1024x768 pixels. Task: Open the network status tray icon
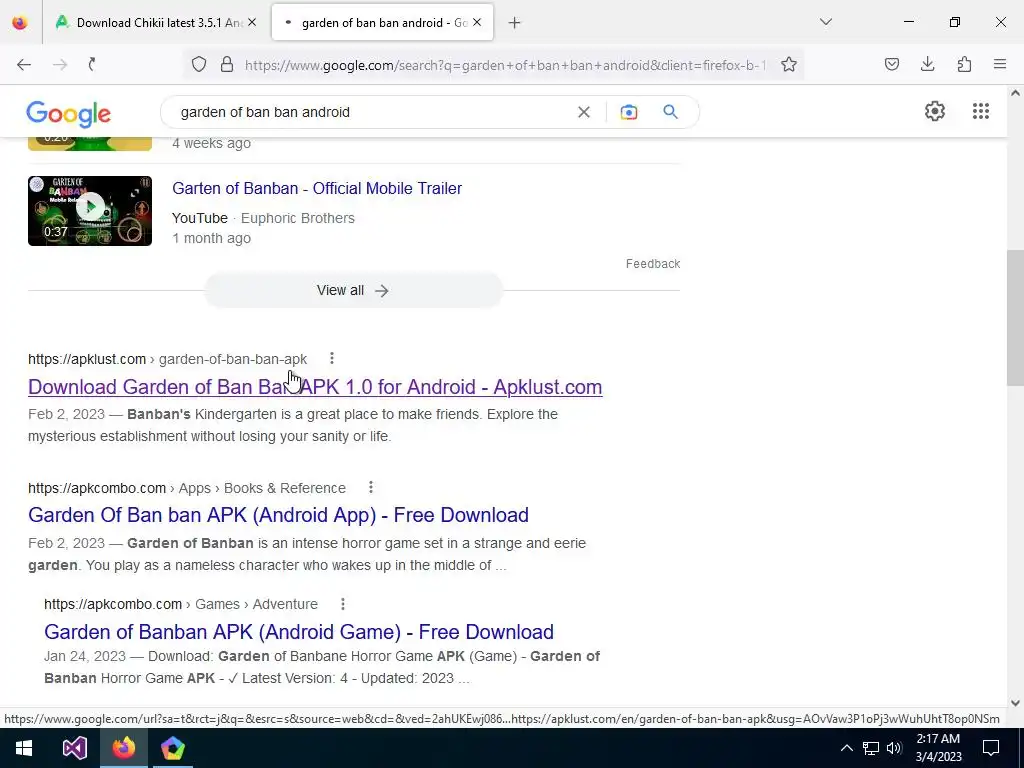tap(871, 748)
